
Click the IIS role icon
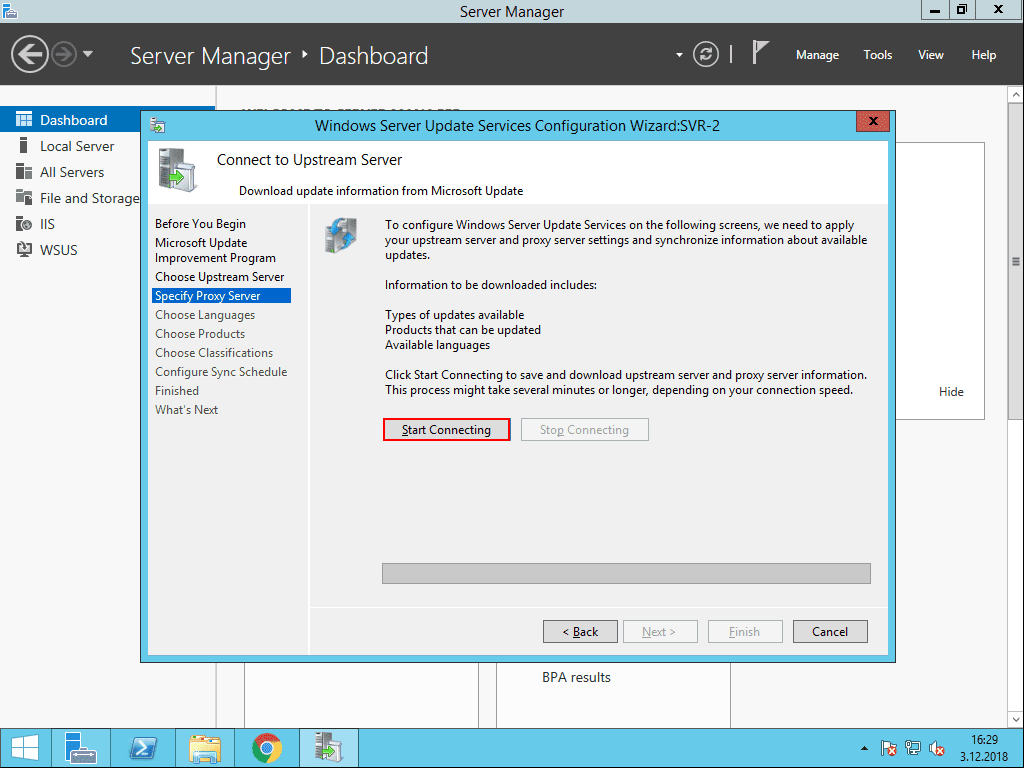click(24, 224)
